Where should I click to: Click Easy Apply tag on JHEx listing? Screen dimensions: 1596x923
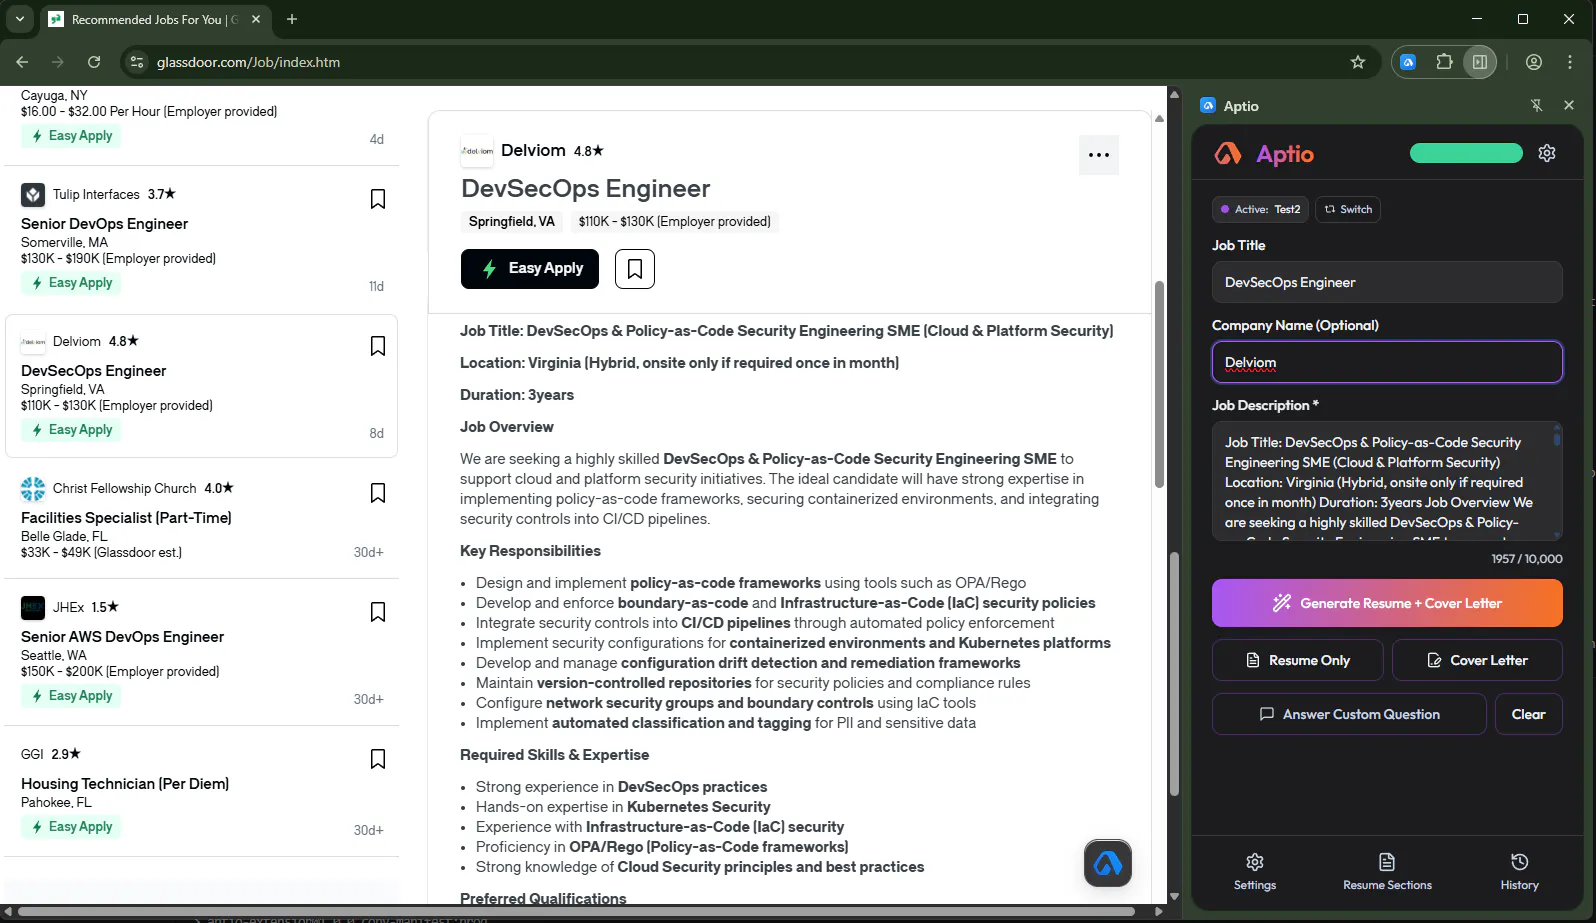tap(71, 696)
